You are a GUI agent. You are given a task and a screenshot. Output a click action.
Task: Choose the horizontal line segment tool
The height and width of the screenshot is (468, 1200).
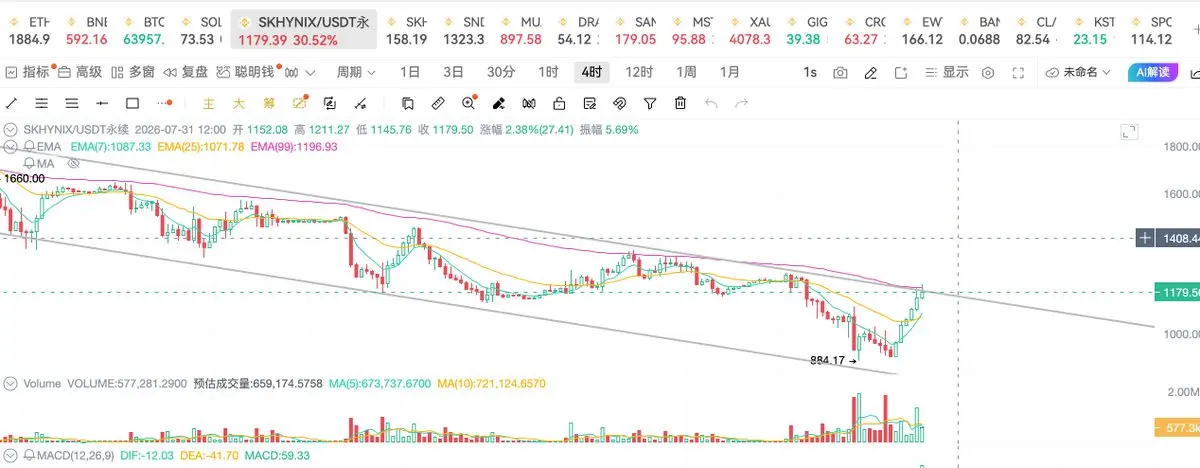tap(102, 103)
